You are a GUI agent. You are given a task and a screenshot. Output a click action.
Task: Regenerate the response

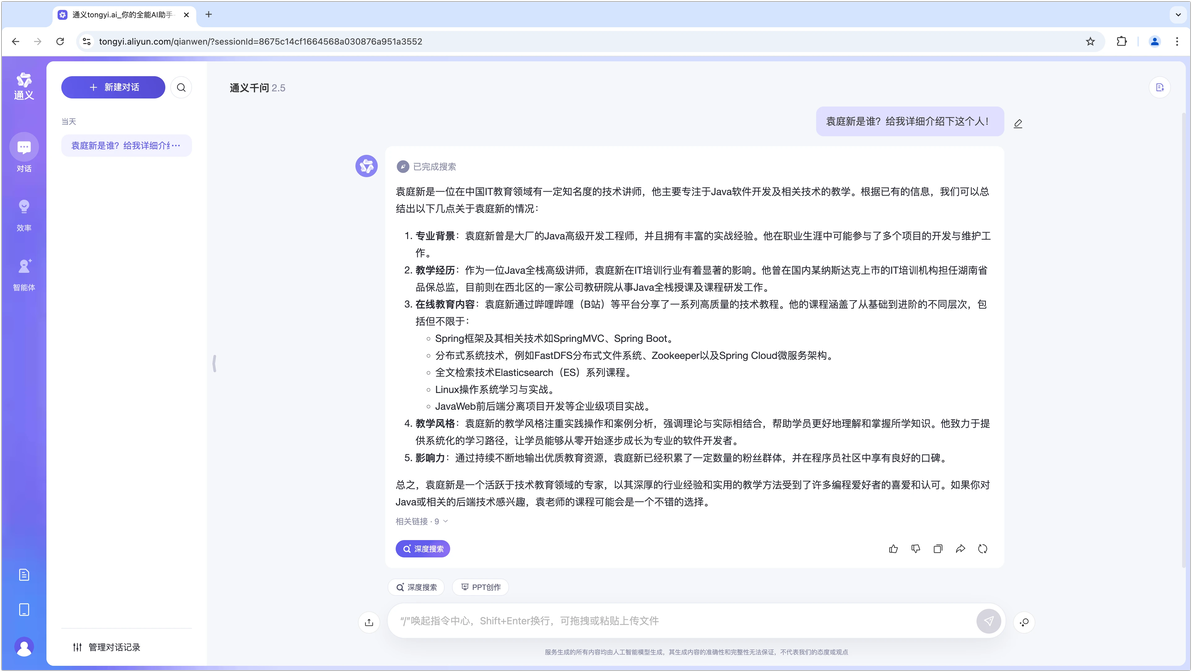tap(983, 549)
